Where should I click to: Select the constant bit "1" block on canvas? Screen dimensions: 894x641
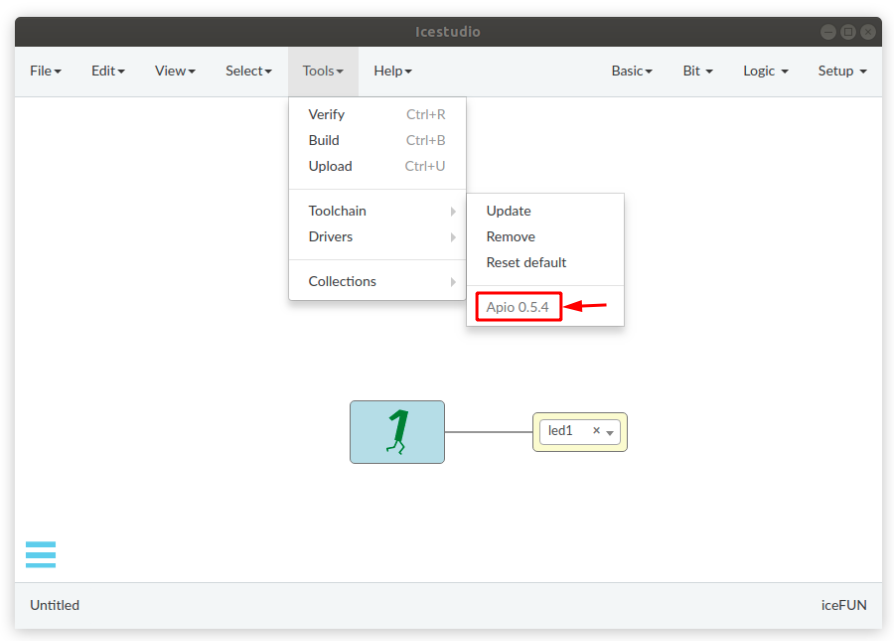coord(397,432)
